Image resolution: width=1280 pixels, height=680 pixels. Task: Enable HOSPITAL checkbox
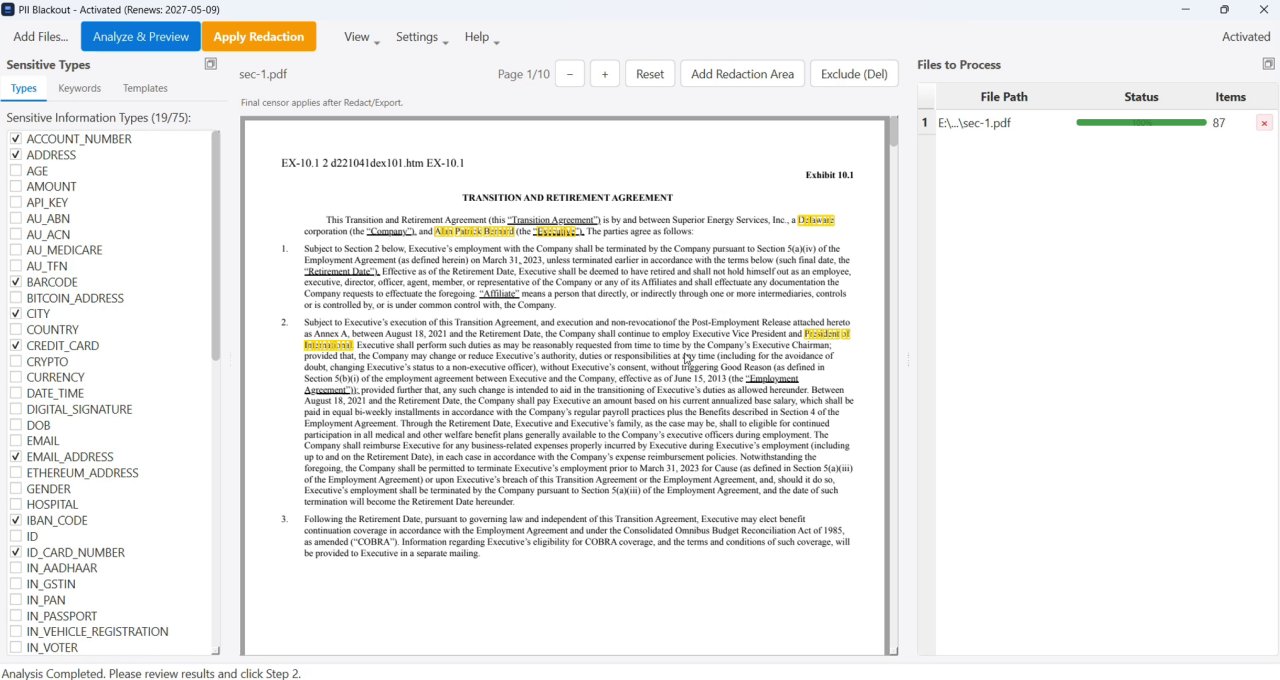pos(16,504)
